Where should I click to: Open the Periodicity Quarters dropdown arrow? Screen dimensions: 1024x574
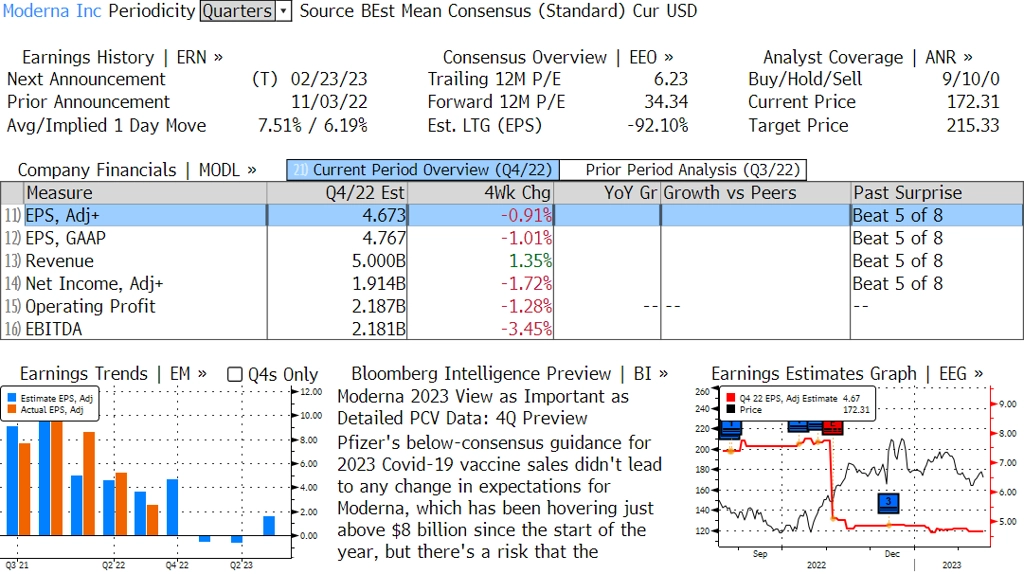coord(283,11)
